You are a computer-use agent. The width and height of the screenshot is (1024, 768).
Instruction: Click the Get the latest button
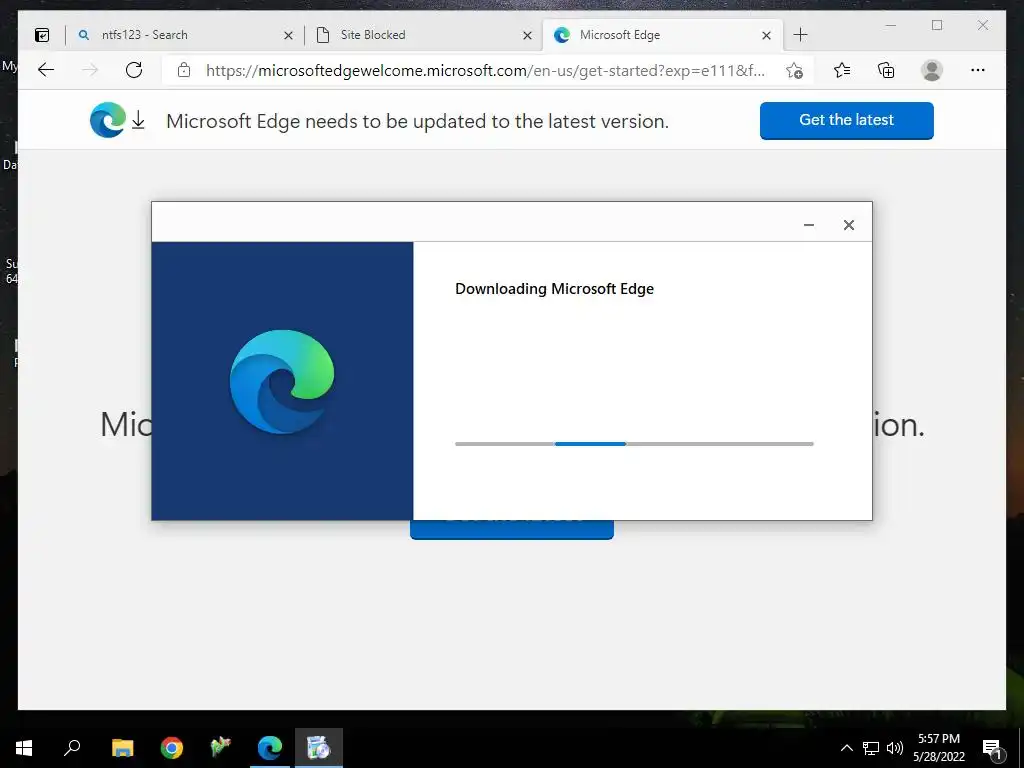[846, 120]
